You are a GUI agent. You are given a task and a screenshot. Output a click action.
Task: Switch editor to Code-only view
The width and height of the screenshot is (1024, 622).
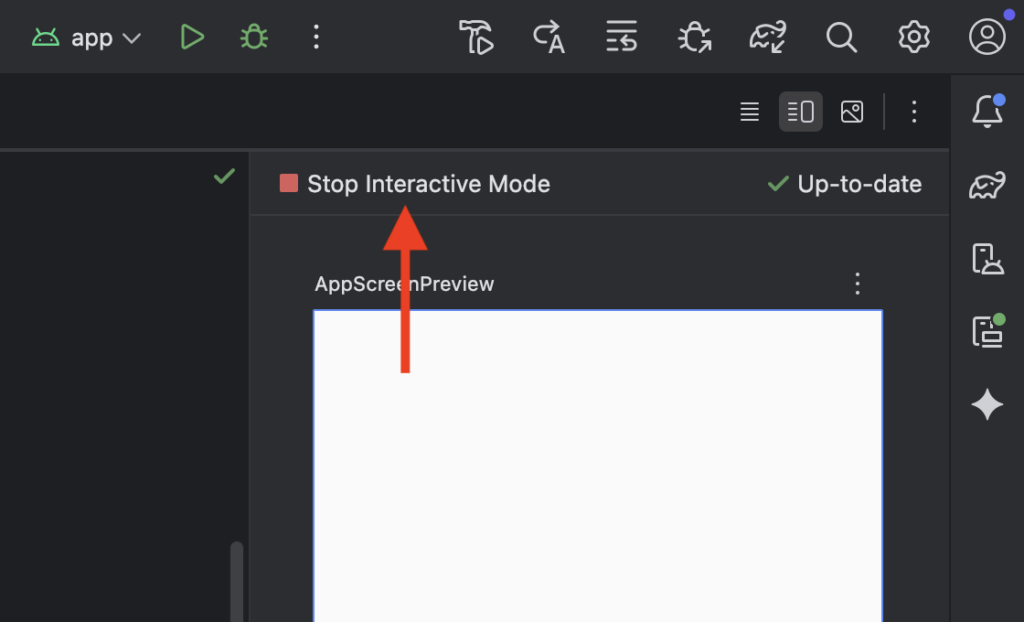[x=749, y=112]
